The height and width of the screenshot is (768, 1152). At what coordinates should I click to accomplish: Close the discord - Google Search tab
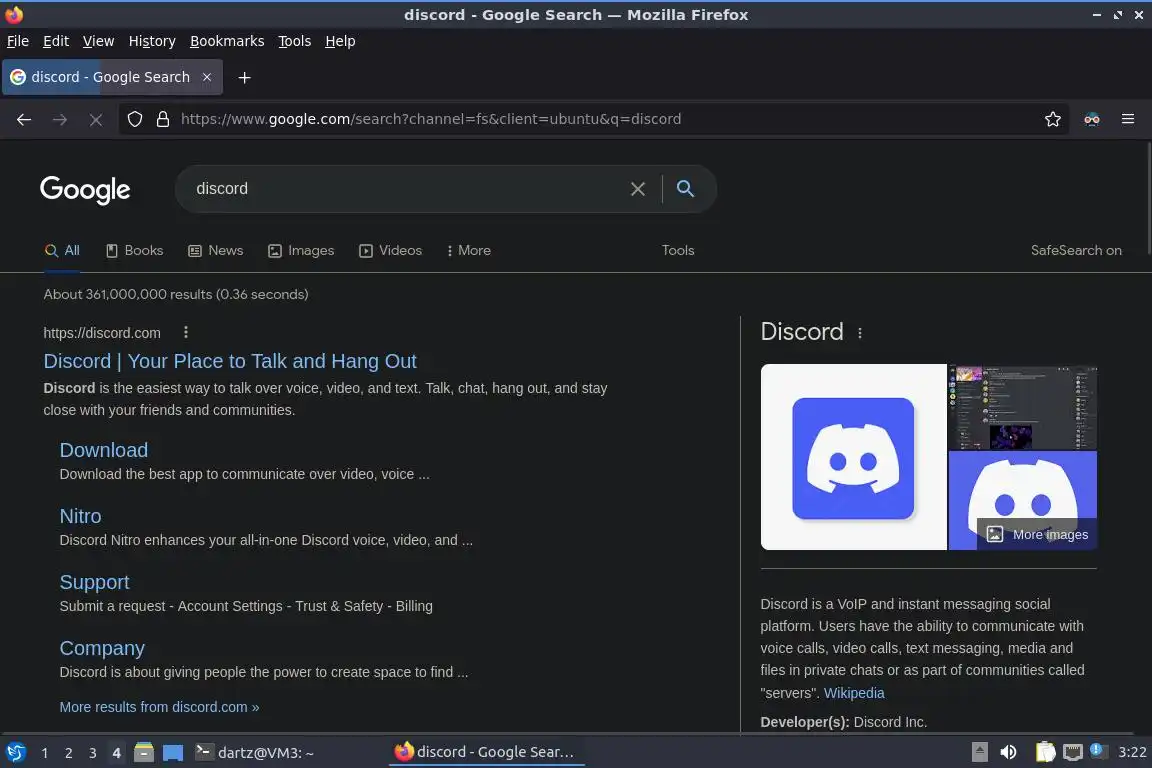(x=207, y=77)
